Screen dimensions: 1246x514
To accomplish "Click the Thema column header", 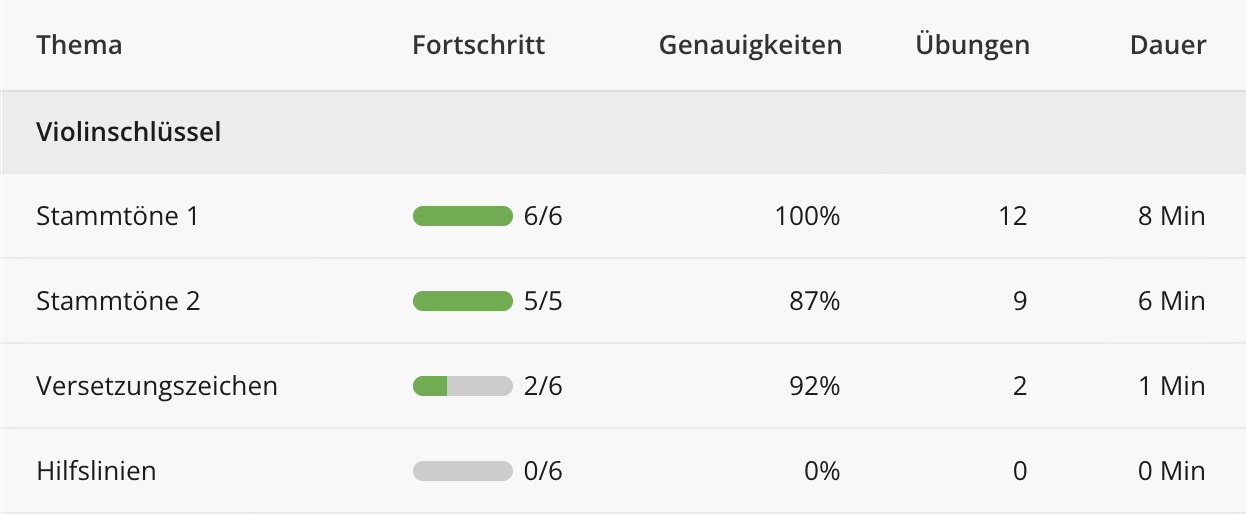I will (79, 45).
